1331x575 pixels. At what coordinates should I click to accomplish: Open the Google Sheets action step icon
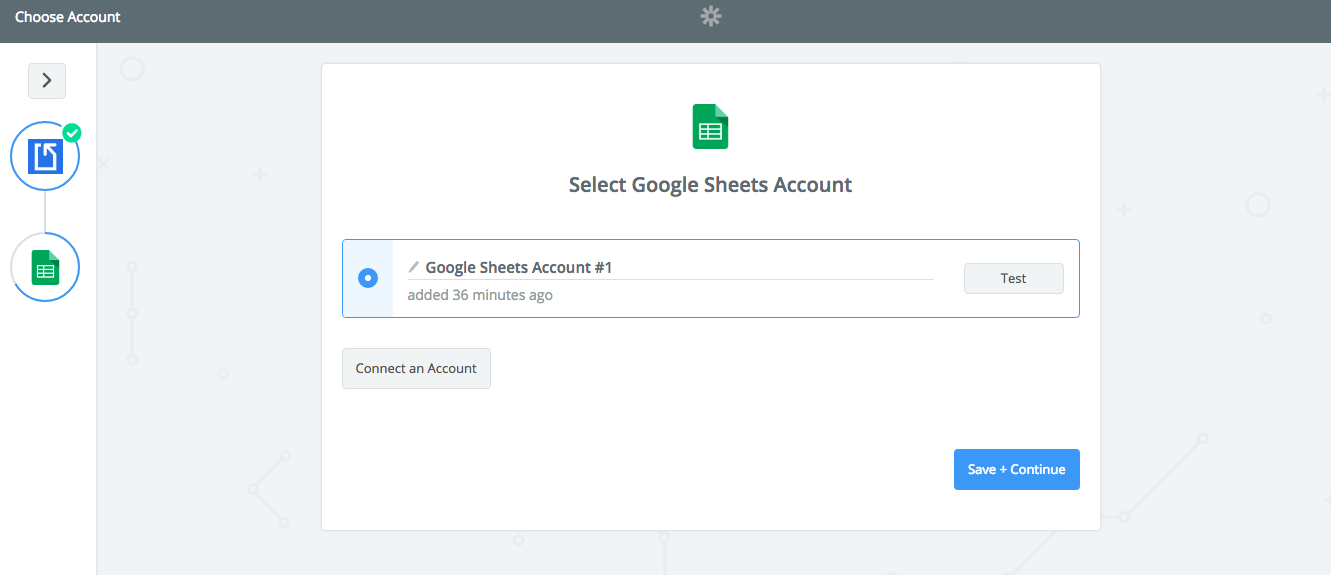pyautogui.click(x=45, y=267)
